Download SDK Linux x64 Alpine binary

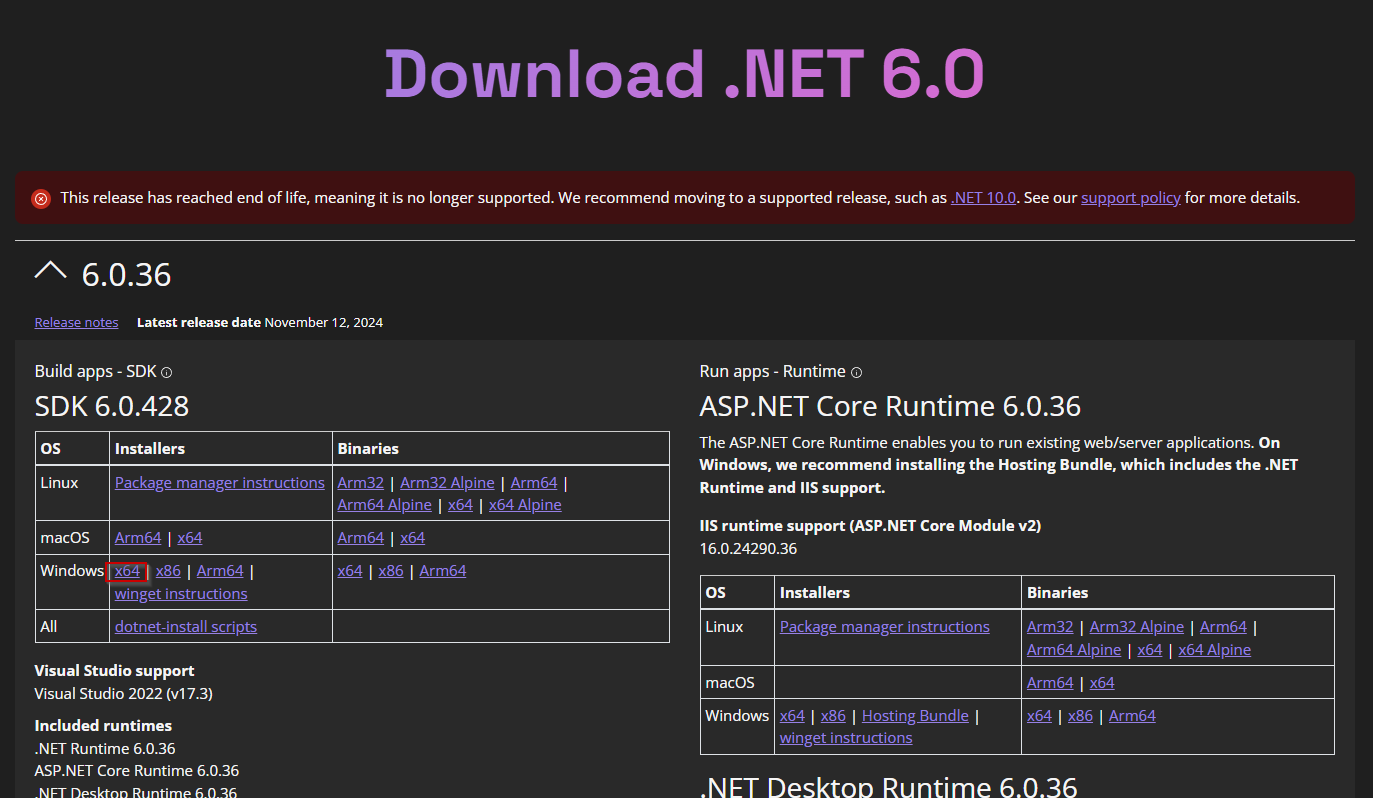tap(525, 505)
